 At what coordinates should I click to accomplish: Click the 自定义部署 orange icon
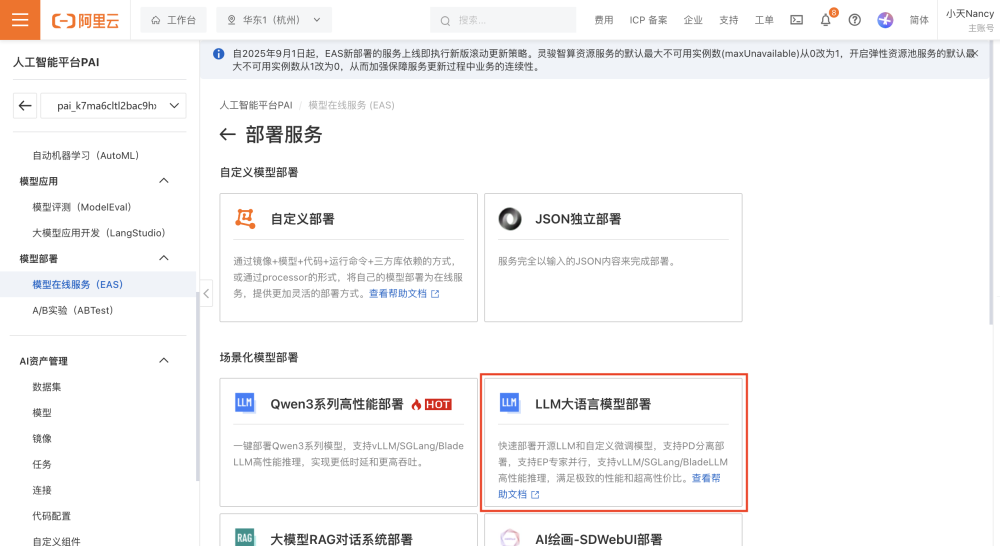click(x=245, y=219)
